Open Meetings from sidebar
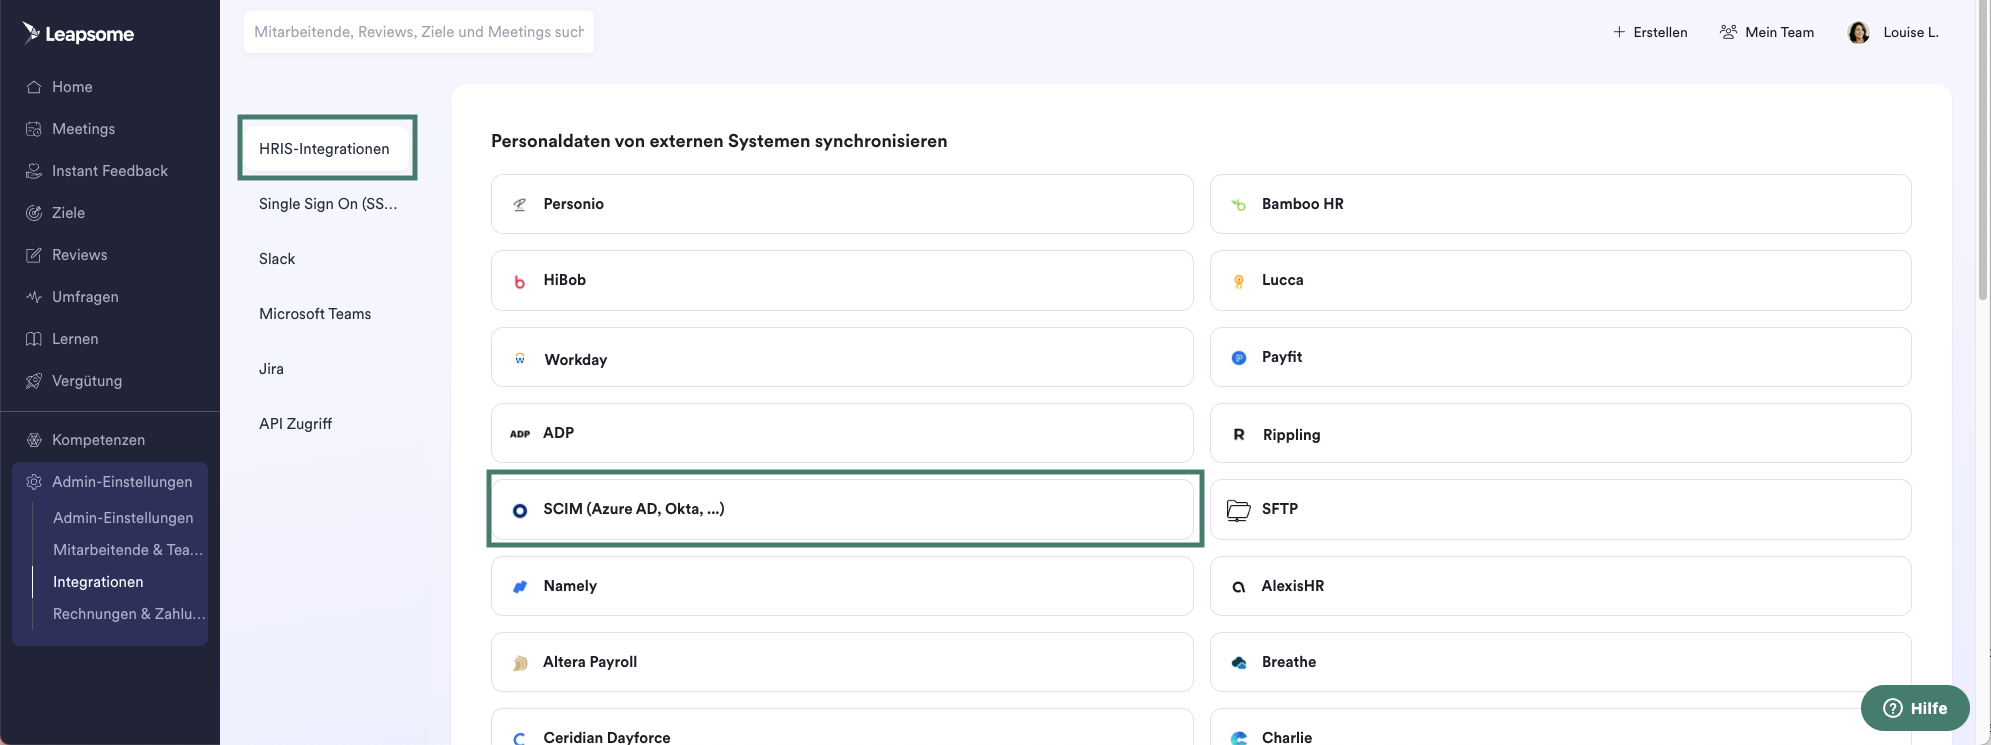Image resolution: width=1991 pixels, height=745 pixels. tap(83, 129)
